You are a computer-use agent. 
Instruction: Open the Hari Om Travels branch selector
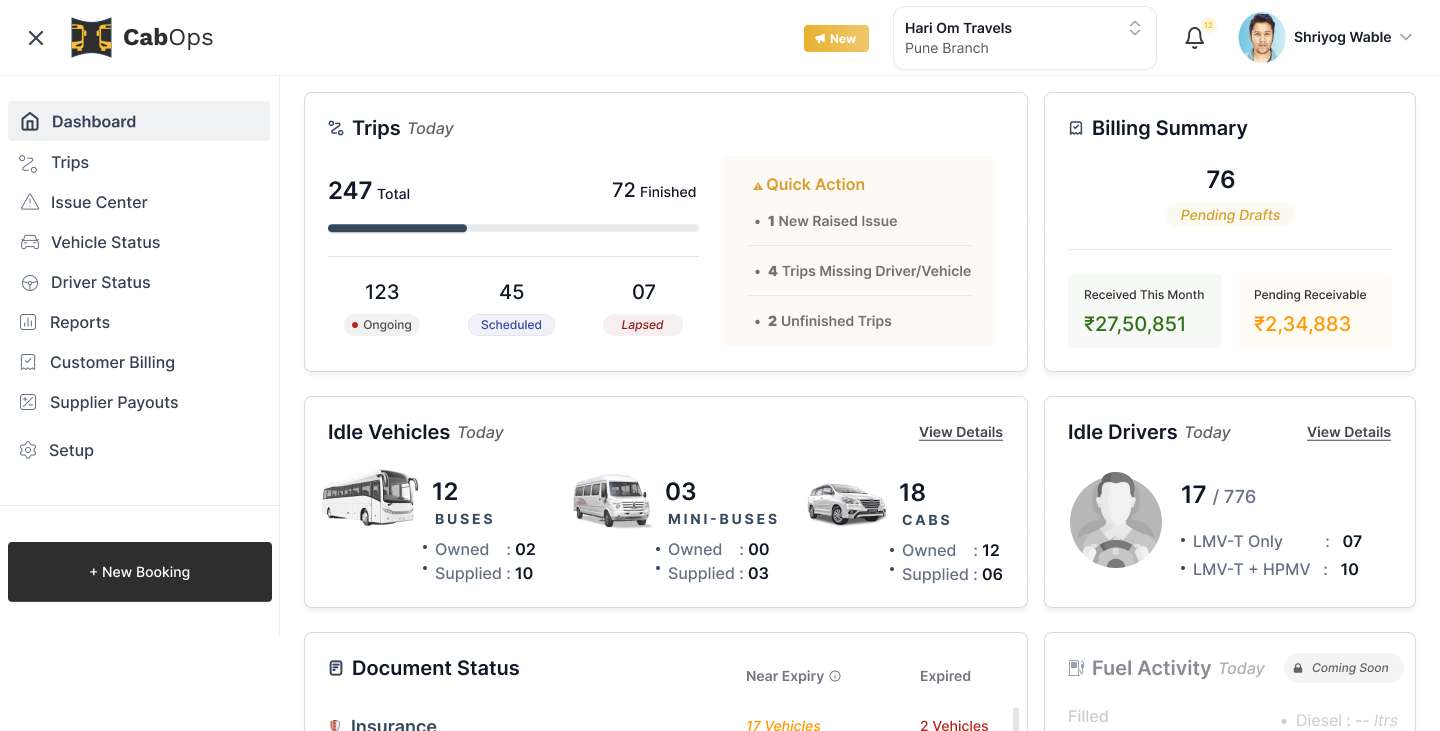(x=1024, y=38)
